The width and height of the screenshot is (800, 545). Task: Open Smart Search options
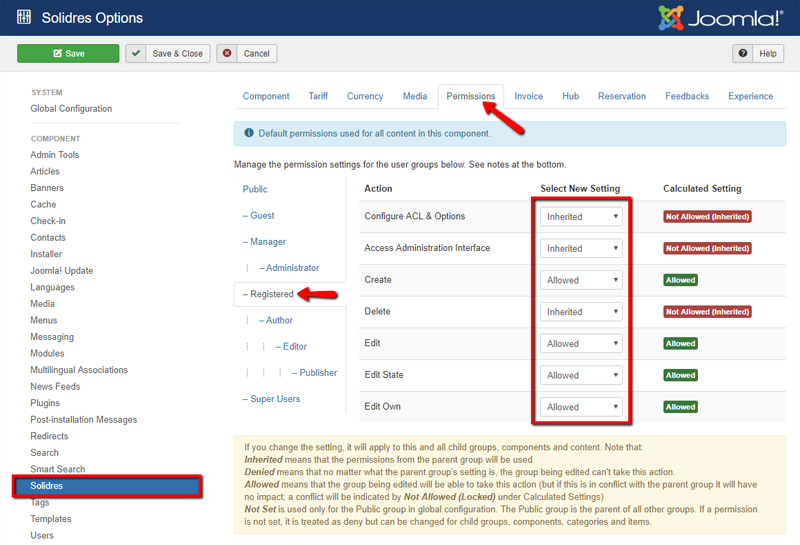pos(58,469)
